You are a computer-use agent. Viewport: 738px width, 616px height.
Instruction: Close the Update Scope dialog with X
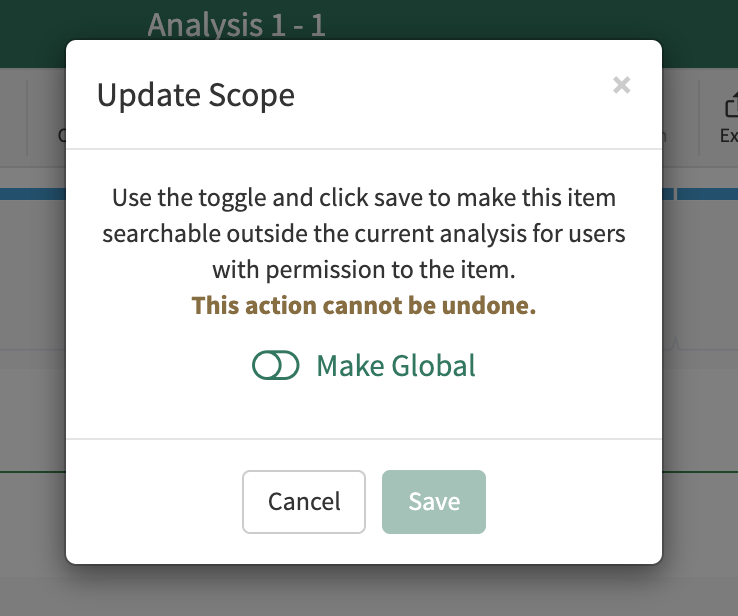click(x=622, y=86)
